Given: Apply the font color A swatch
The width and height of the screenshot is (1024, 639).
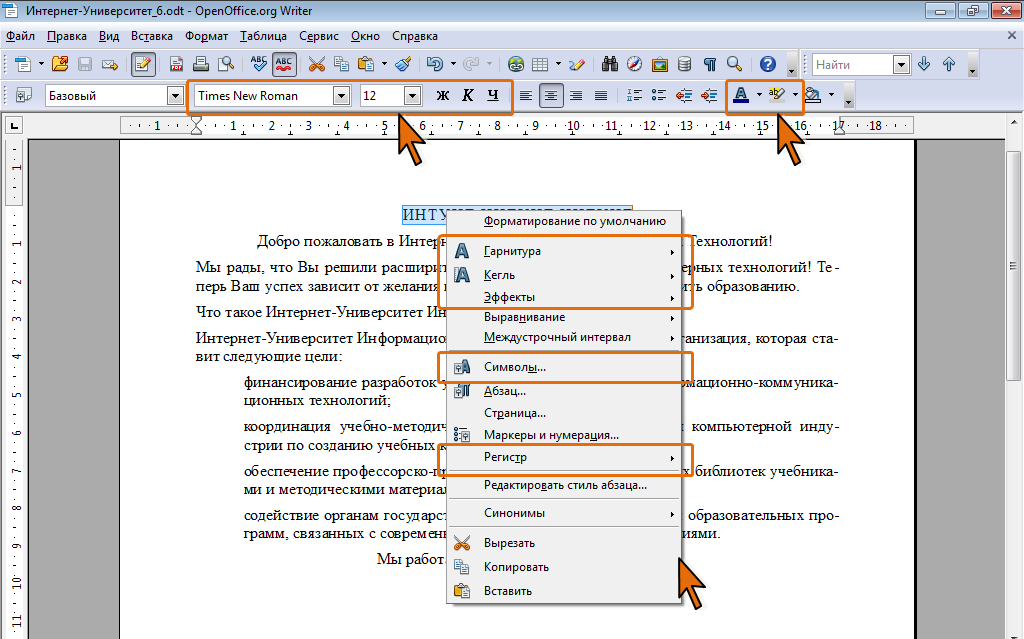Looking at the screenshot, I should click(x=741, y=95).
